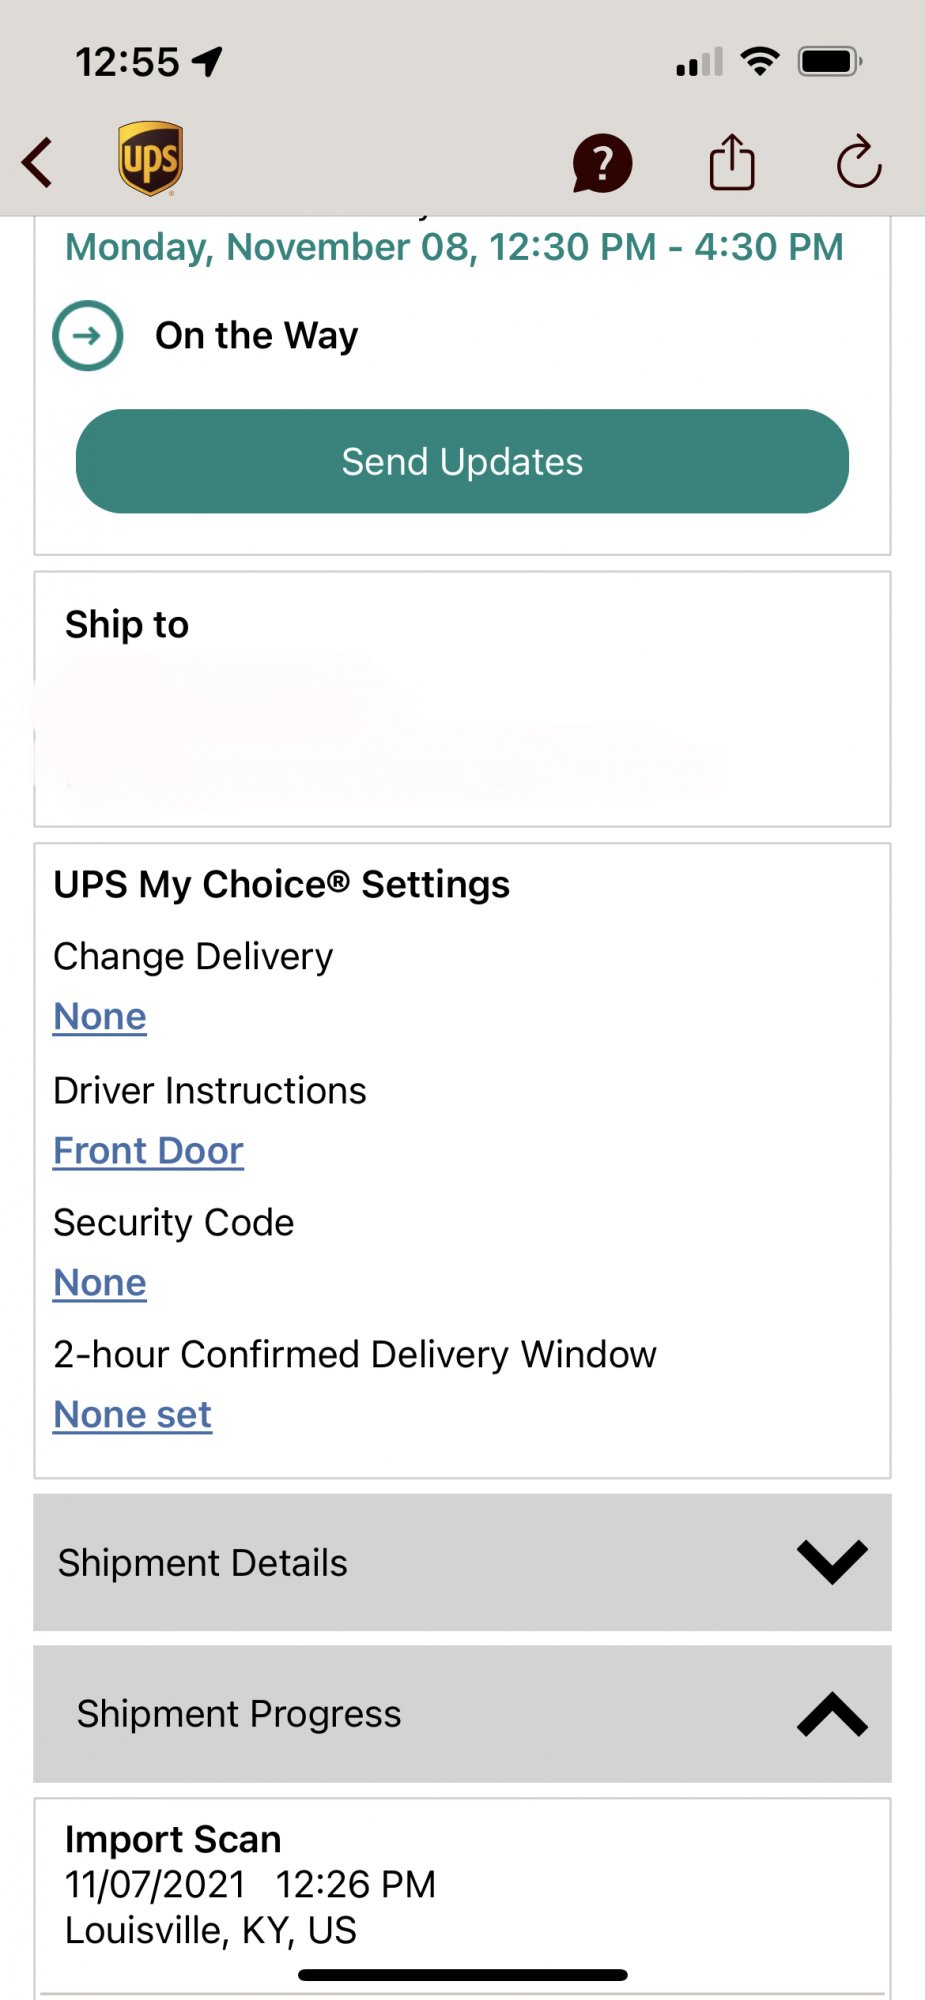Open the Security Code None link

(x=100, y=1283)
